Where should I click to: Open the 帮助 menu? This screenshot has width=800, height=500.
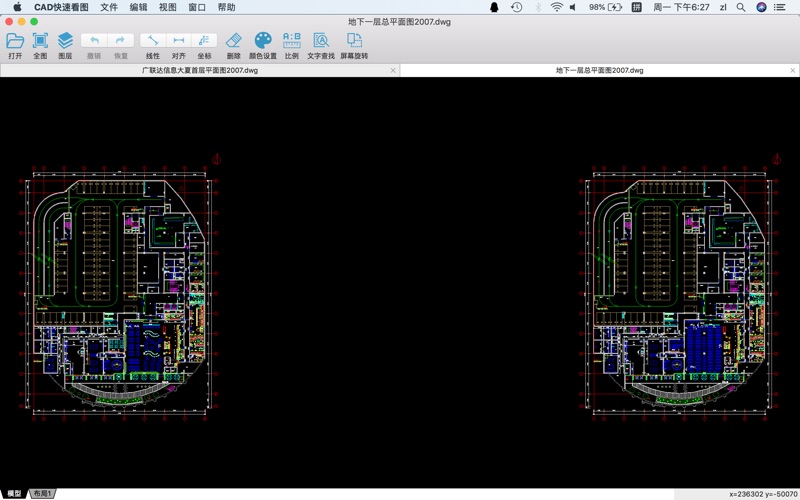point(227,7)
